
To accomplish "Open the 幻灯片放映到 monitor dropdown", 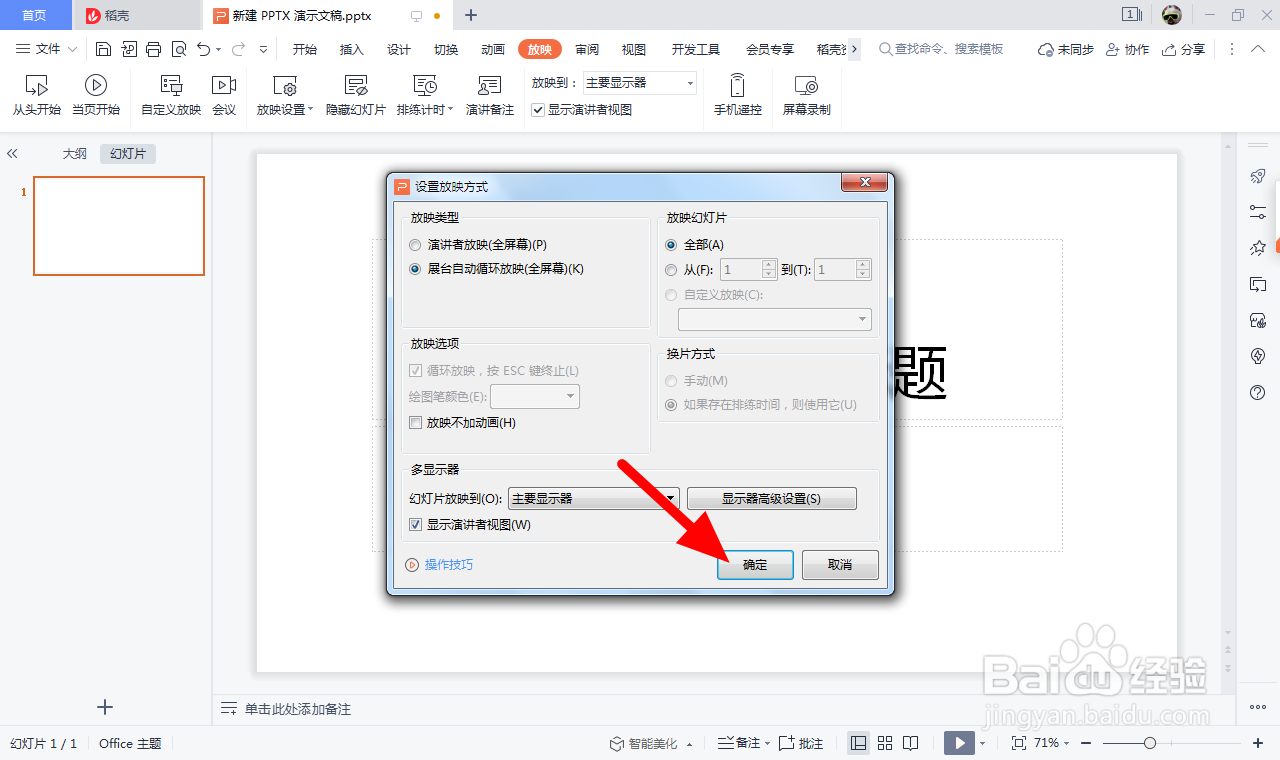I will click(x=671, y=498).
